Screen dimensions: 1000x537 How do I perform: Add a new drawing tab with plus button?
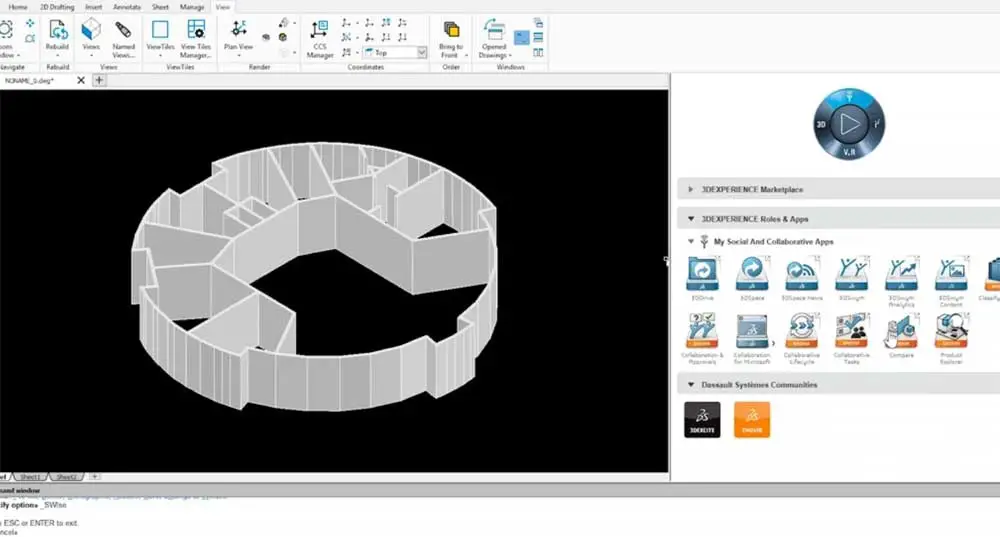click(99, 80)
